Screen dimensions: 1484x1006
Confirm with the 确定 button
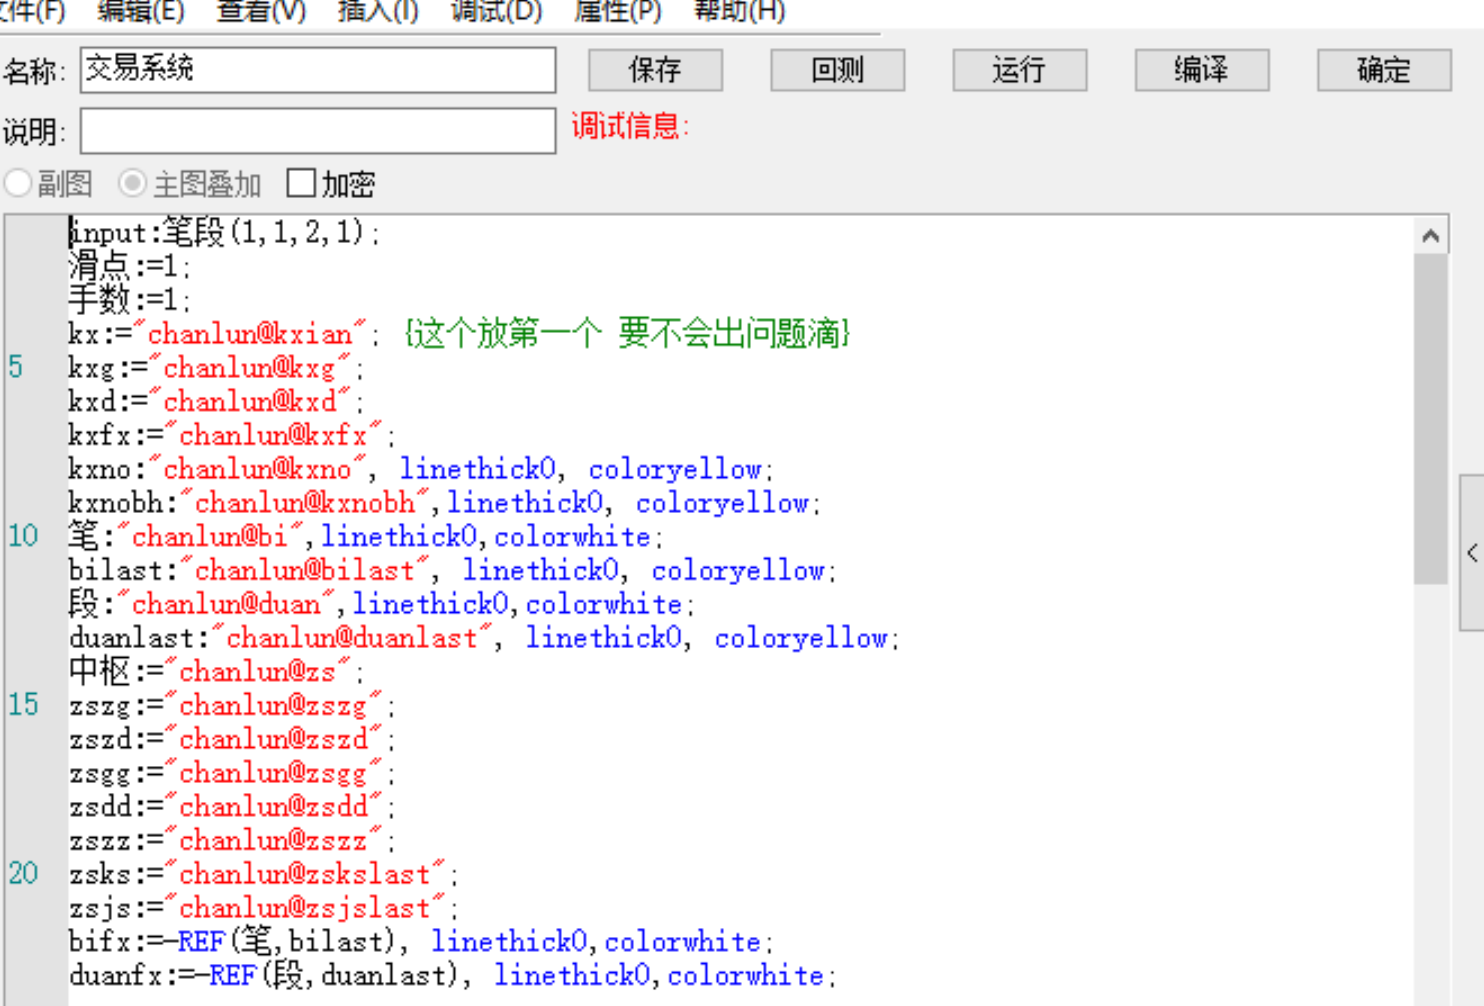[1383, 70]
